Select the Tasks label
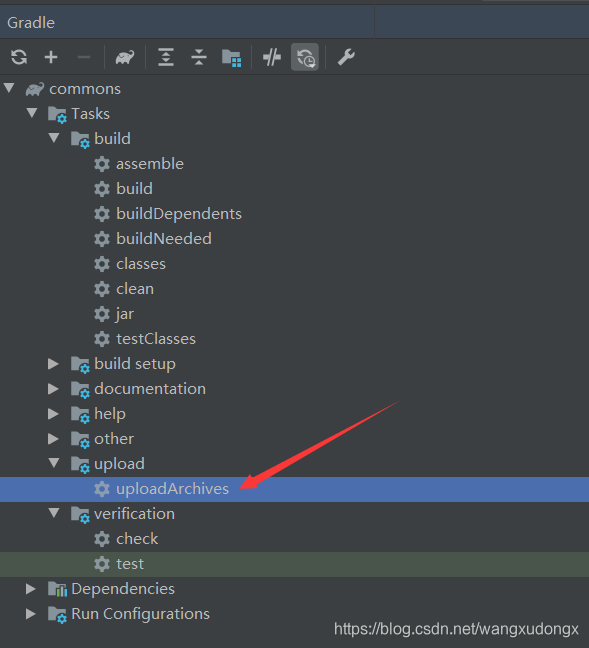589x648 pixels. [x=91, y=114]
